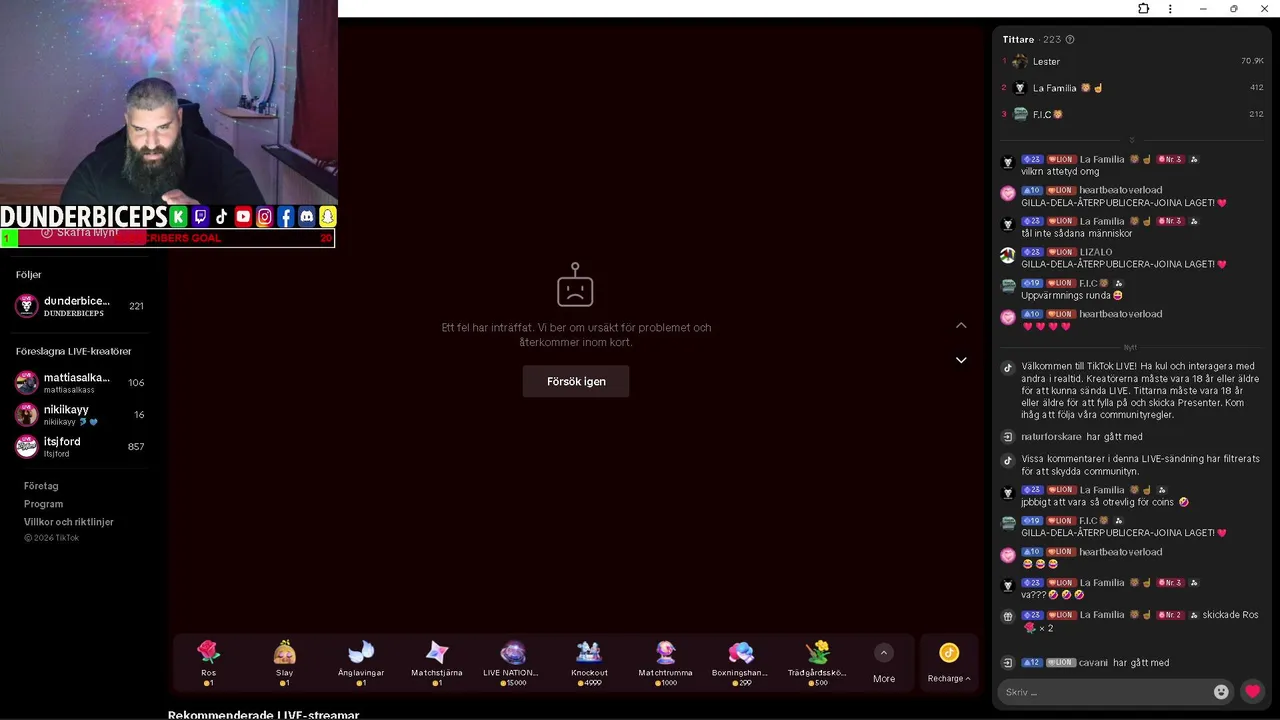Click LIZALO username in chat
Viewport: 1280px width, 720px height.
1096,252
